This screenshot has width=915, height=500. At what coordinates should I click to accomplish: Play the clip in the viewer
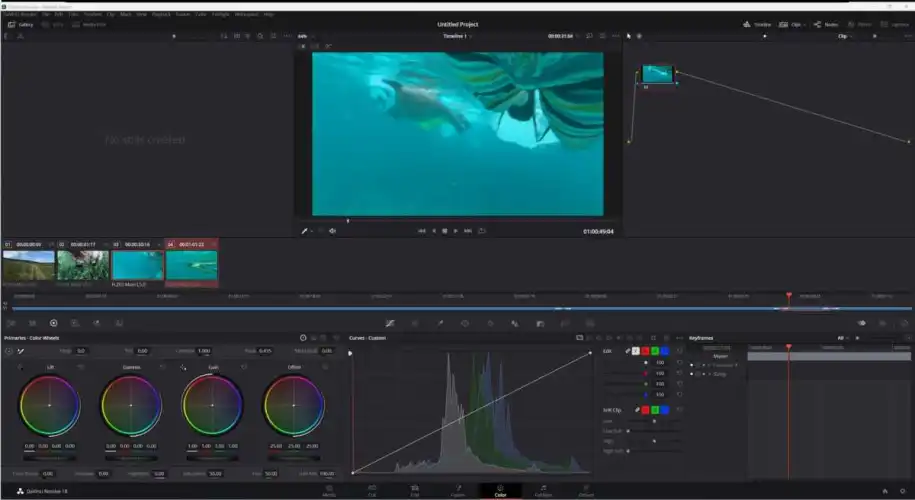point(456,231)
